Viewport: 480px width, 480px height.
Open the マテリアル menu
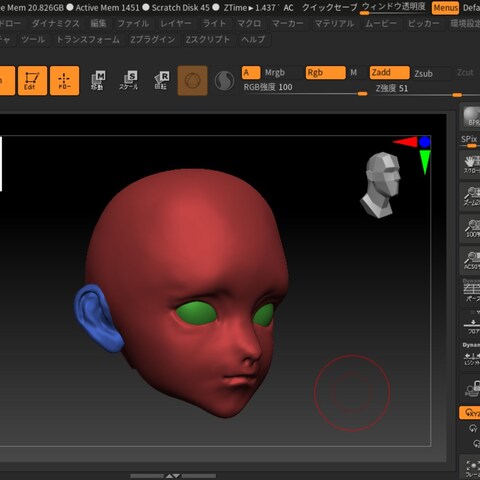(x=334, y=24)
